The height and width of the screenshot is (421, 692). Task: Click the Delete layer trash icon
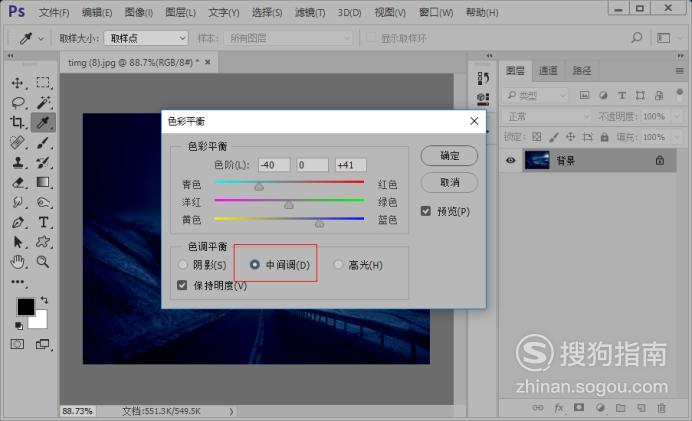[662, 408]
